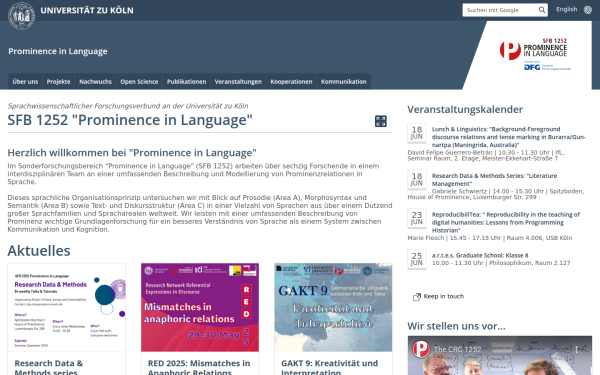Open the Research Data & Methods series news title
Image resolution: width=600 pixels, height=375 pixels.
click(49, 368)
